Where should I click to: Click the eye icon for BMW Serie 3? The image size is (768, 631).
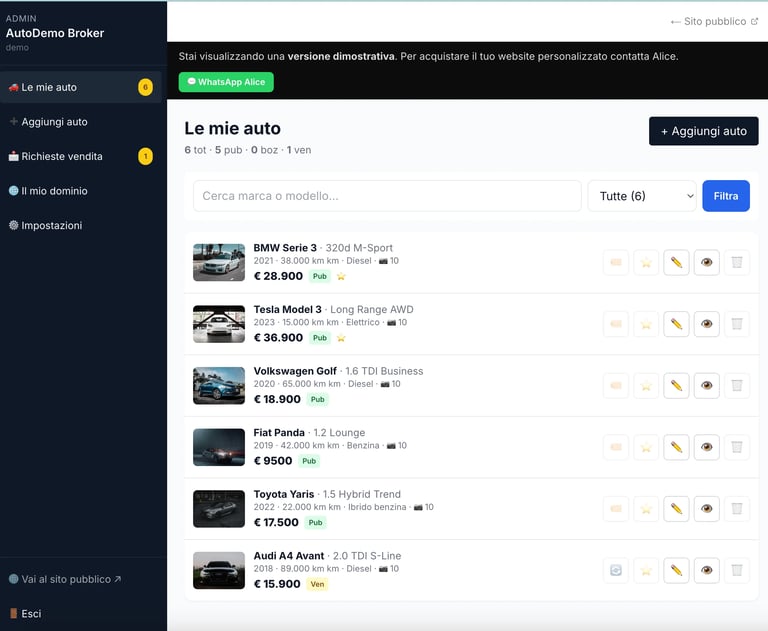(706, 263)
